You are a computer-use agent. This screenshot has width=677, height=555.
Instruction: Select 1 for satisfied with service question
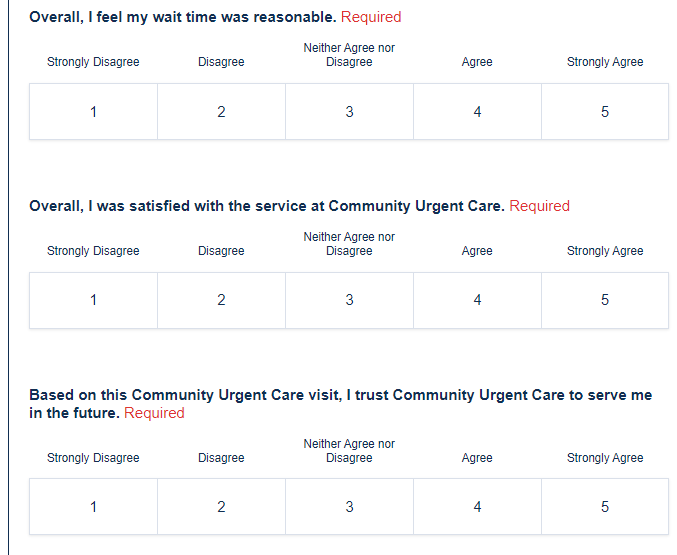coord(93,300)
